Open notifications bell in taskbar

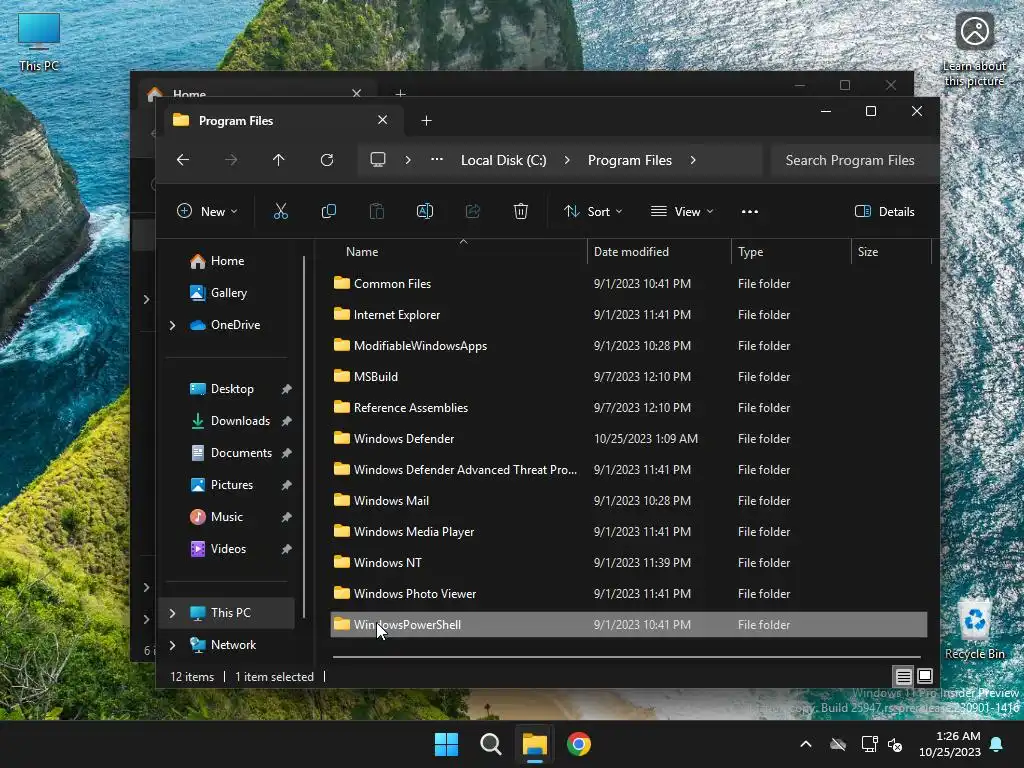coord(997,744)
